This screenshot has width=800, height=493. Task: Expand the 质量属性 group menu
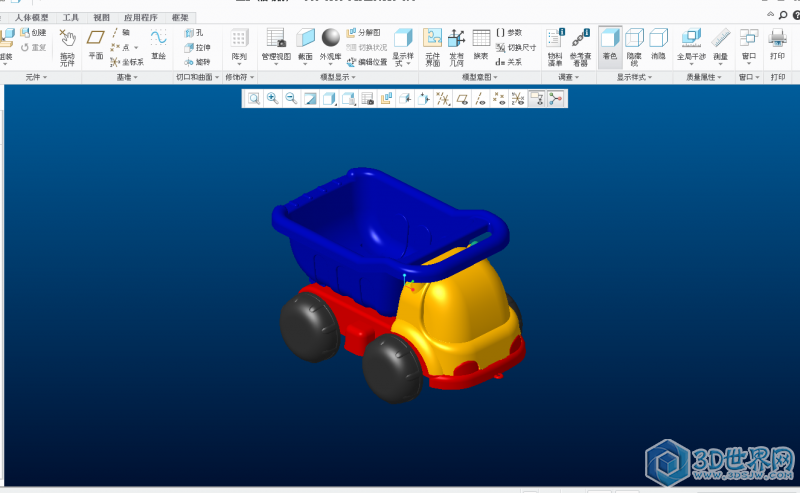(704, 77)
